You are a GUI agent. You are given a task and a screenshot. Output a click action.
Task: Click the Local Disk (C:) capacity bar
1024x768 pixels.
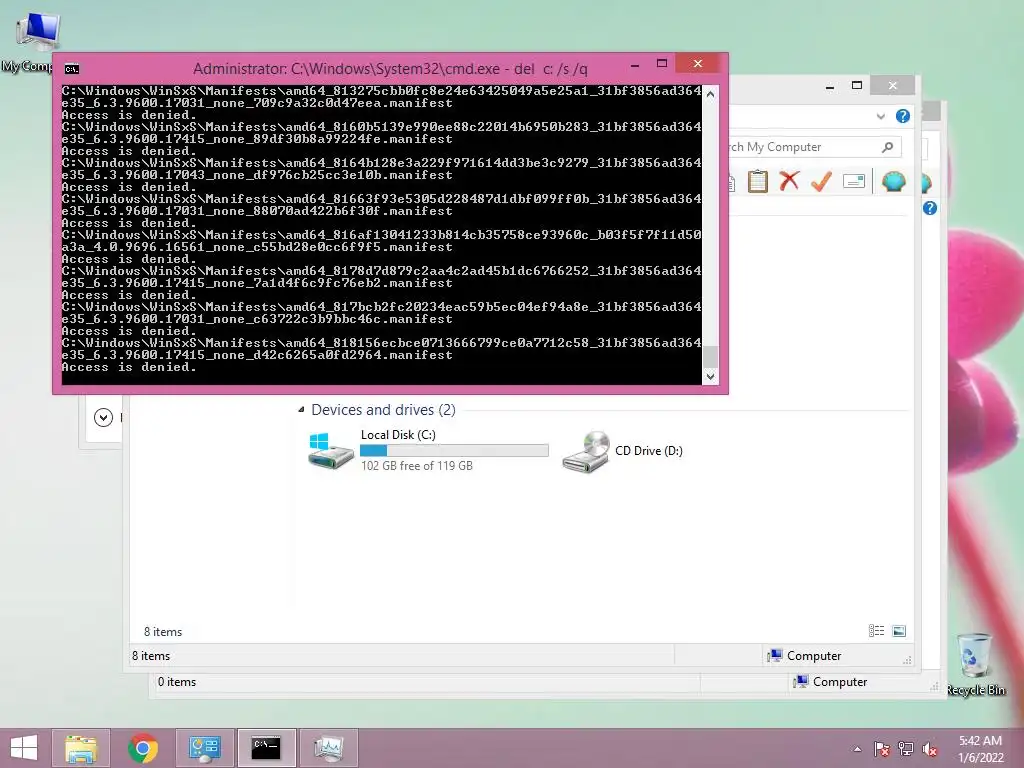point(455,451)
